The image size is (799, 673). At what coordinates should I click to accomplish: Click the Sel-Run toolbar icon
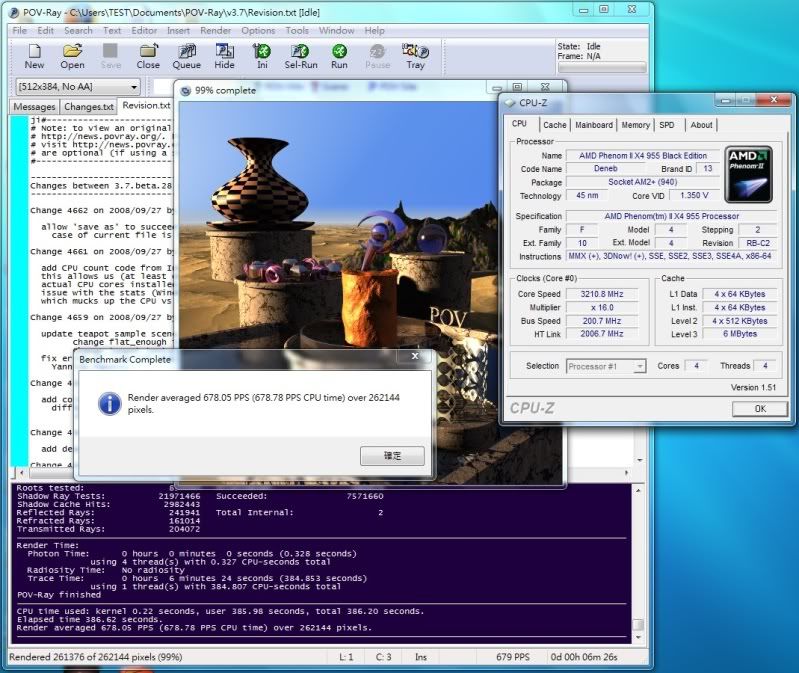pos(301,56)
